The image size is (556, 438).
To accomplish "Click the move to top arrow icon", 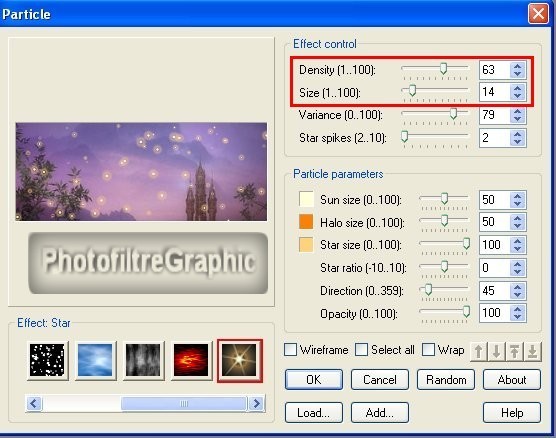I will point(515,351).
